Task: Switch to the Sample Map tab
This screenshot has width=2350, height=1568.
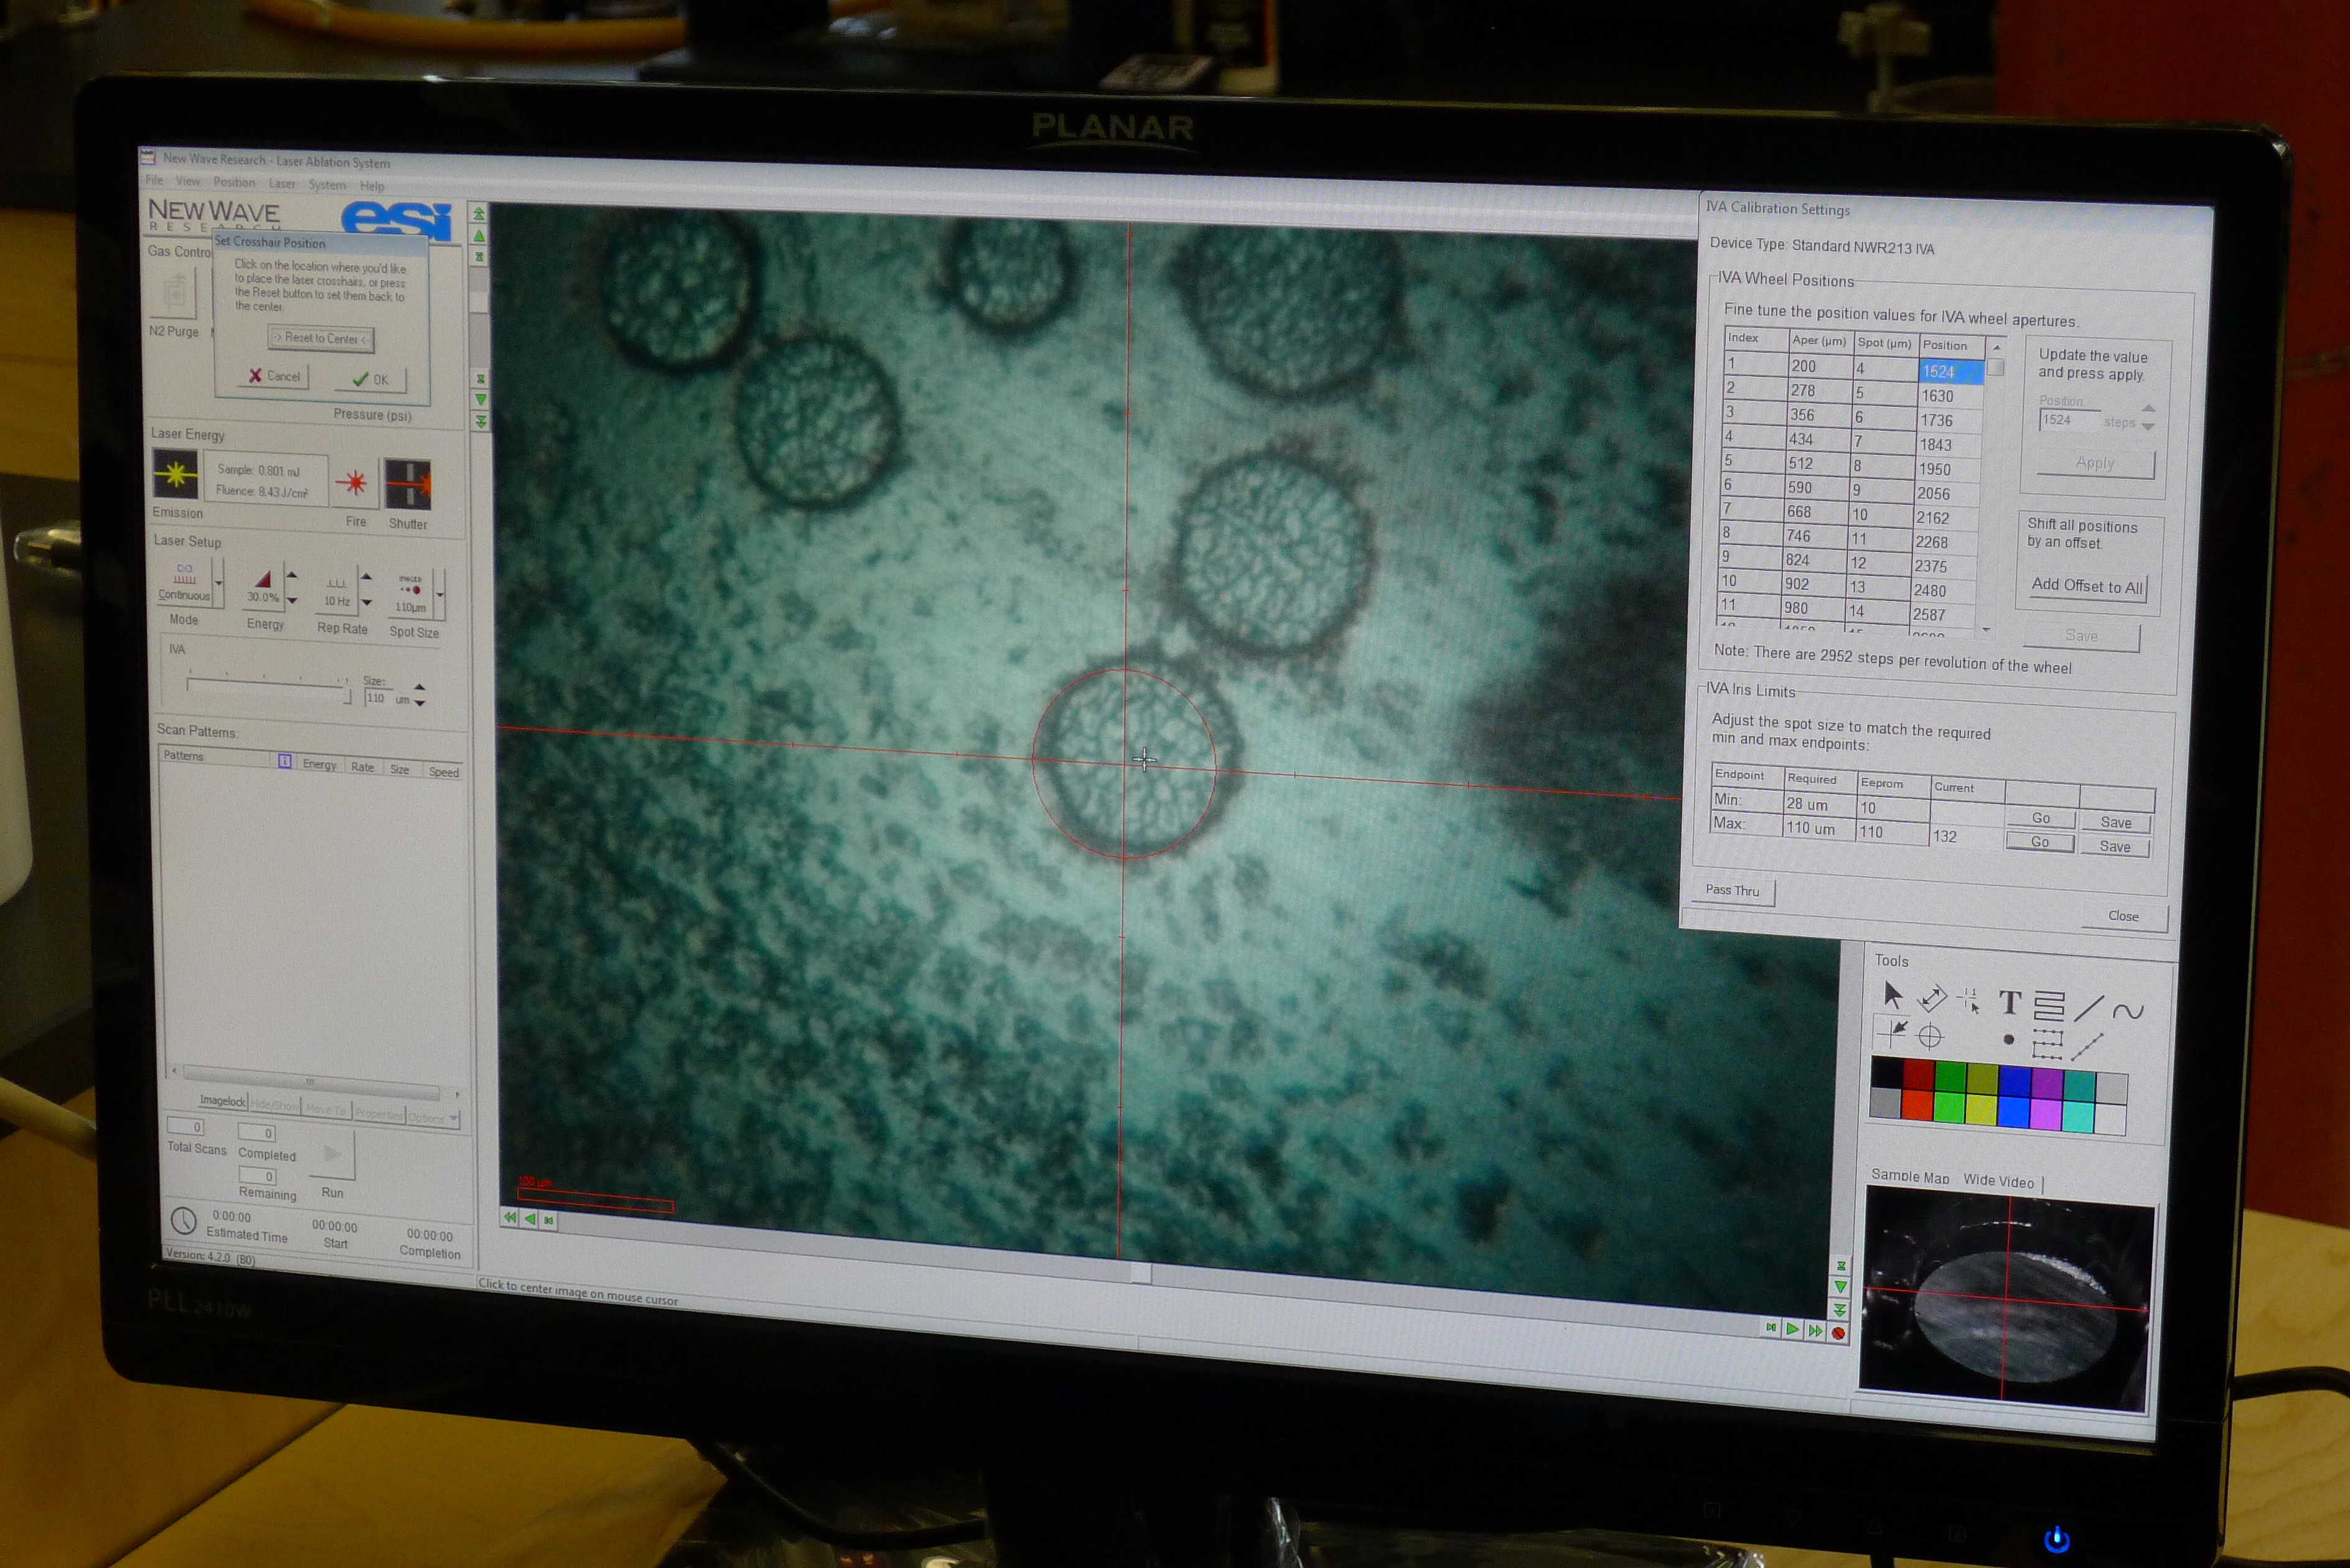Action: (x=1910, y=1177)
